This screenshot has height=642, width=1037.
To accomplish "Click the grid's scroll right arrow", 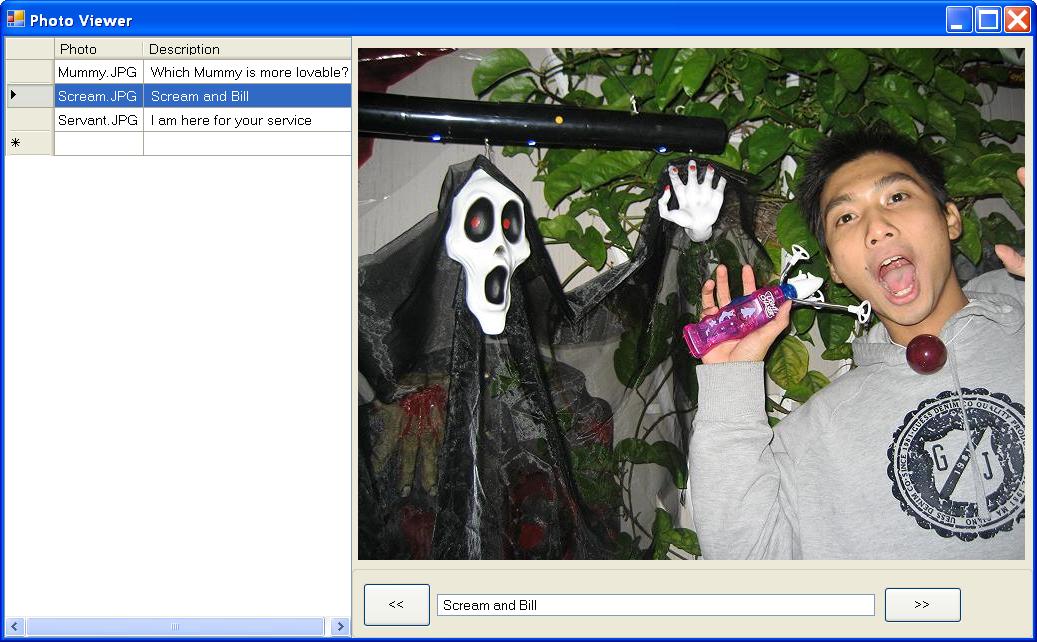I will (340, 627).
